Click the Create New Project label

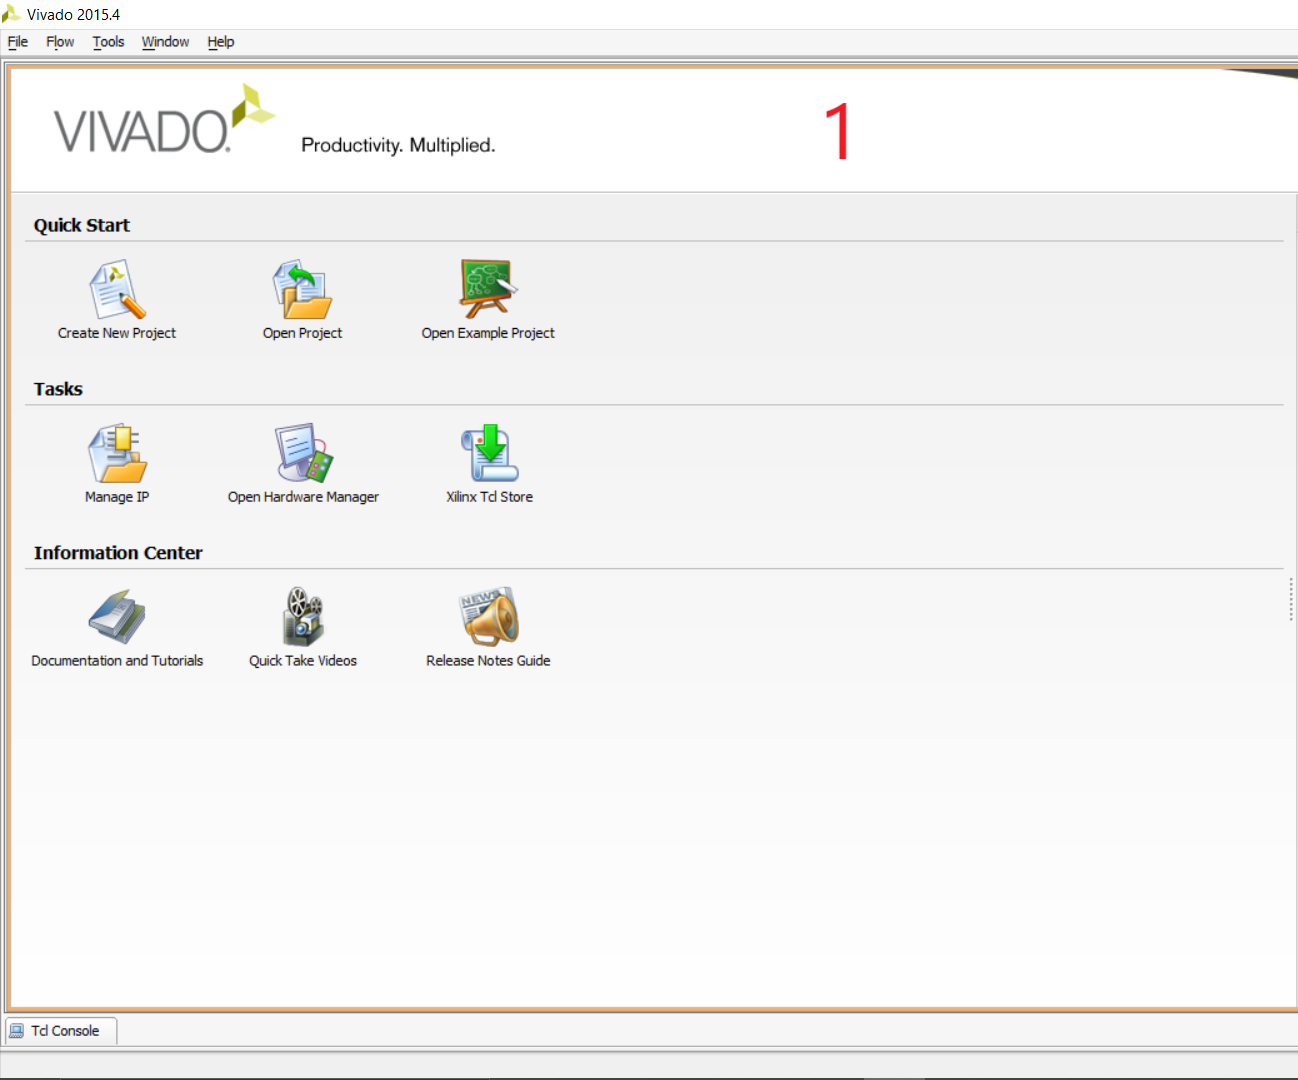pyautogui.click(x=117, y=333)
